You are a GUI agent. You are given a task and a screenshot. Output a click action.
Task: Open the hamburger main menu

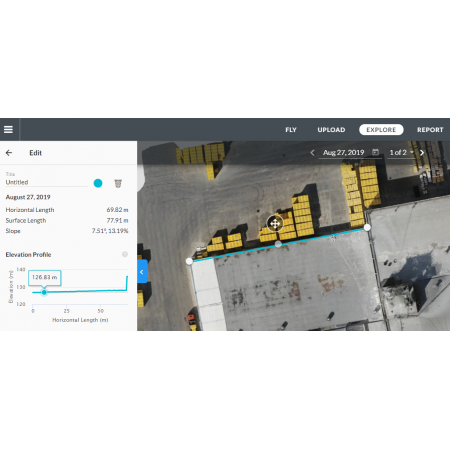8,129
